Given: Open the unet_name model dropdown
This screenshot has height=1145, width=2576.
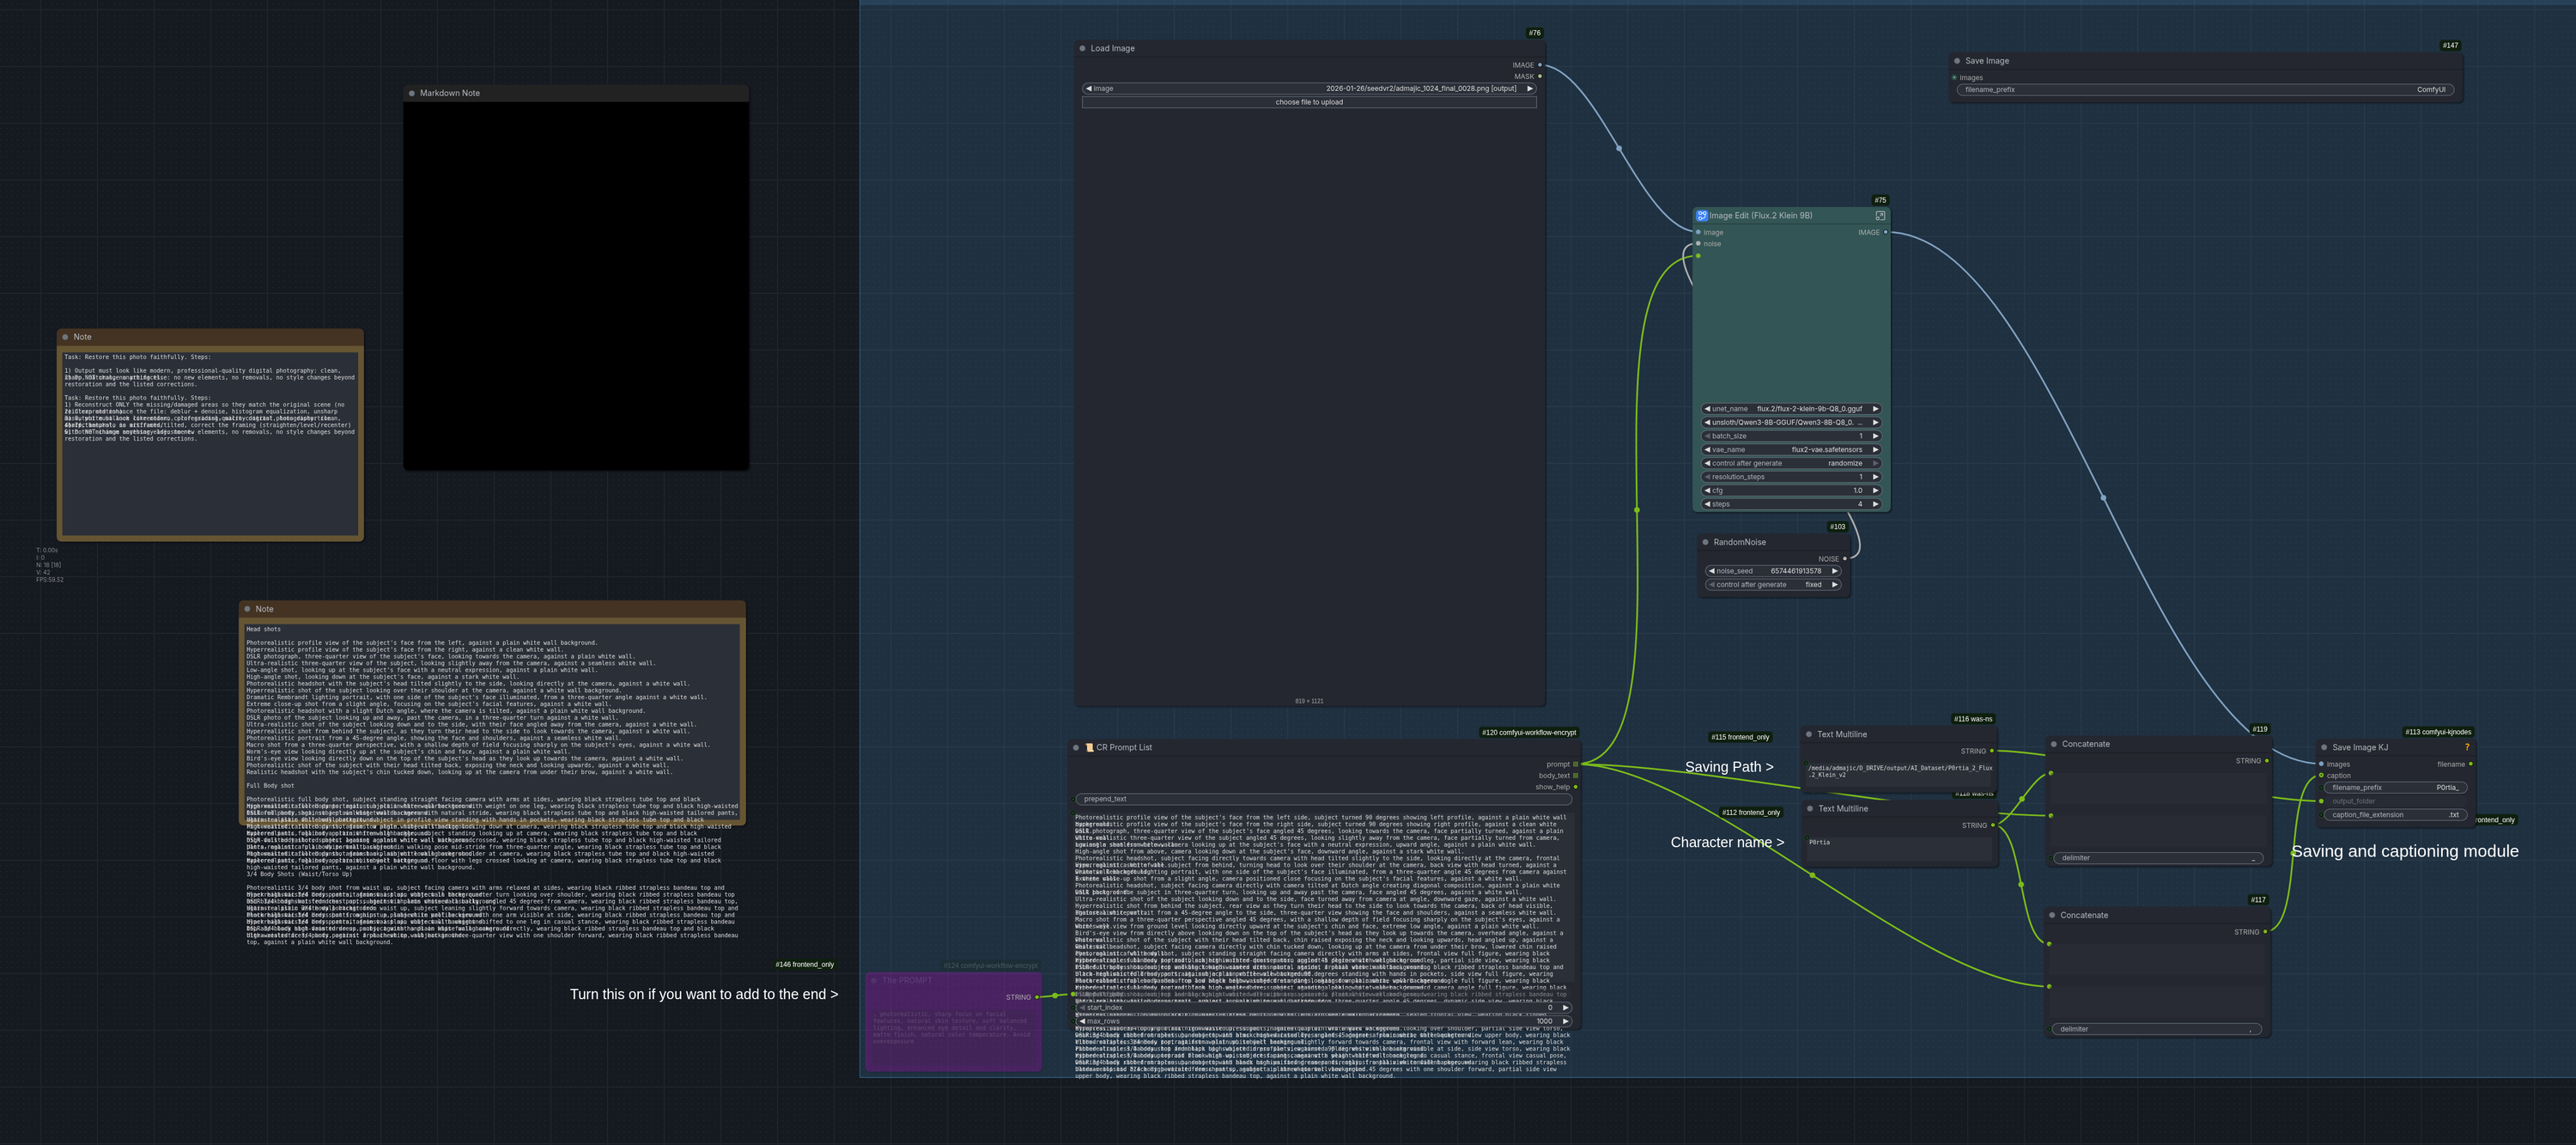Looking at the screenshot, I should coord(1791,409).
